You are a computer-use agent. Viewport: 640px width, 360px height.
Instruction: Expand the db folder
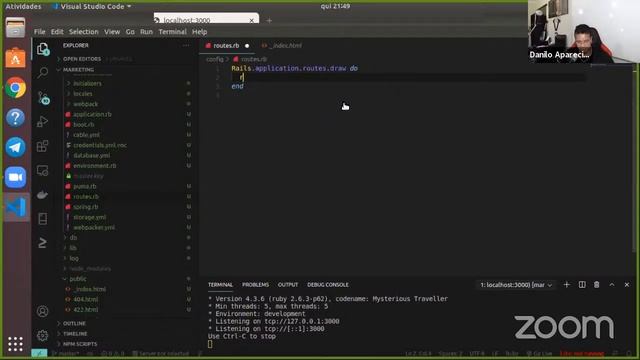[73, 237]
